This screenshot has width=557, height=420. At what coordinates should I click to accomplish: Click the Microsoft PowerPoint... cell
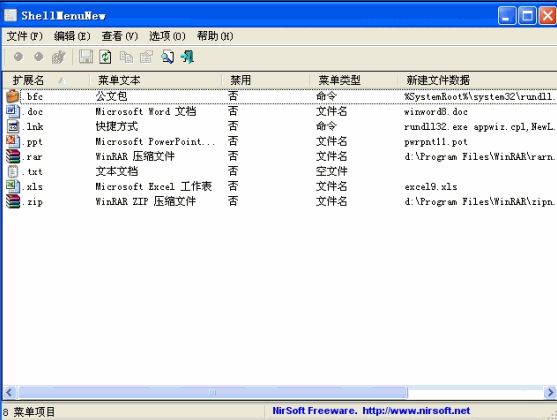tap(155, 141)
